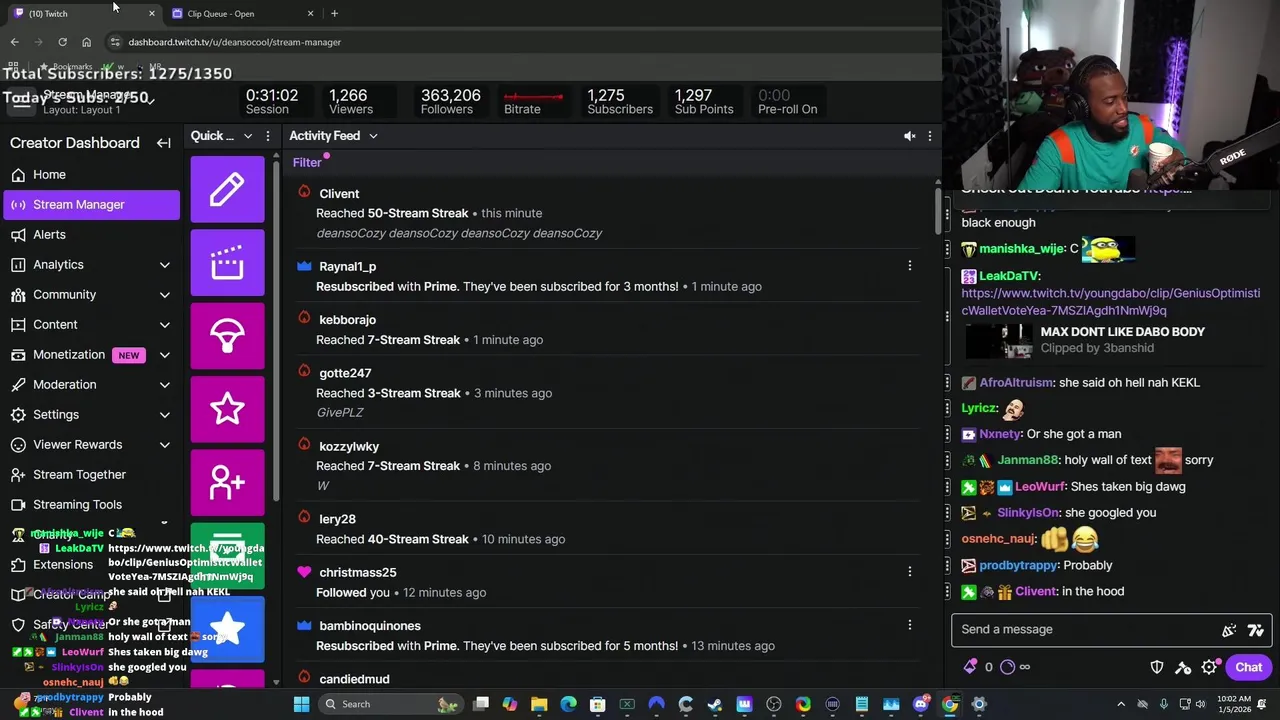Click the system tray volume icon
The image size is (1280, 720).
(x=1200, y=704)
